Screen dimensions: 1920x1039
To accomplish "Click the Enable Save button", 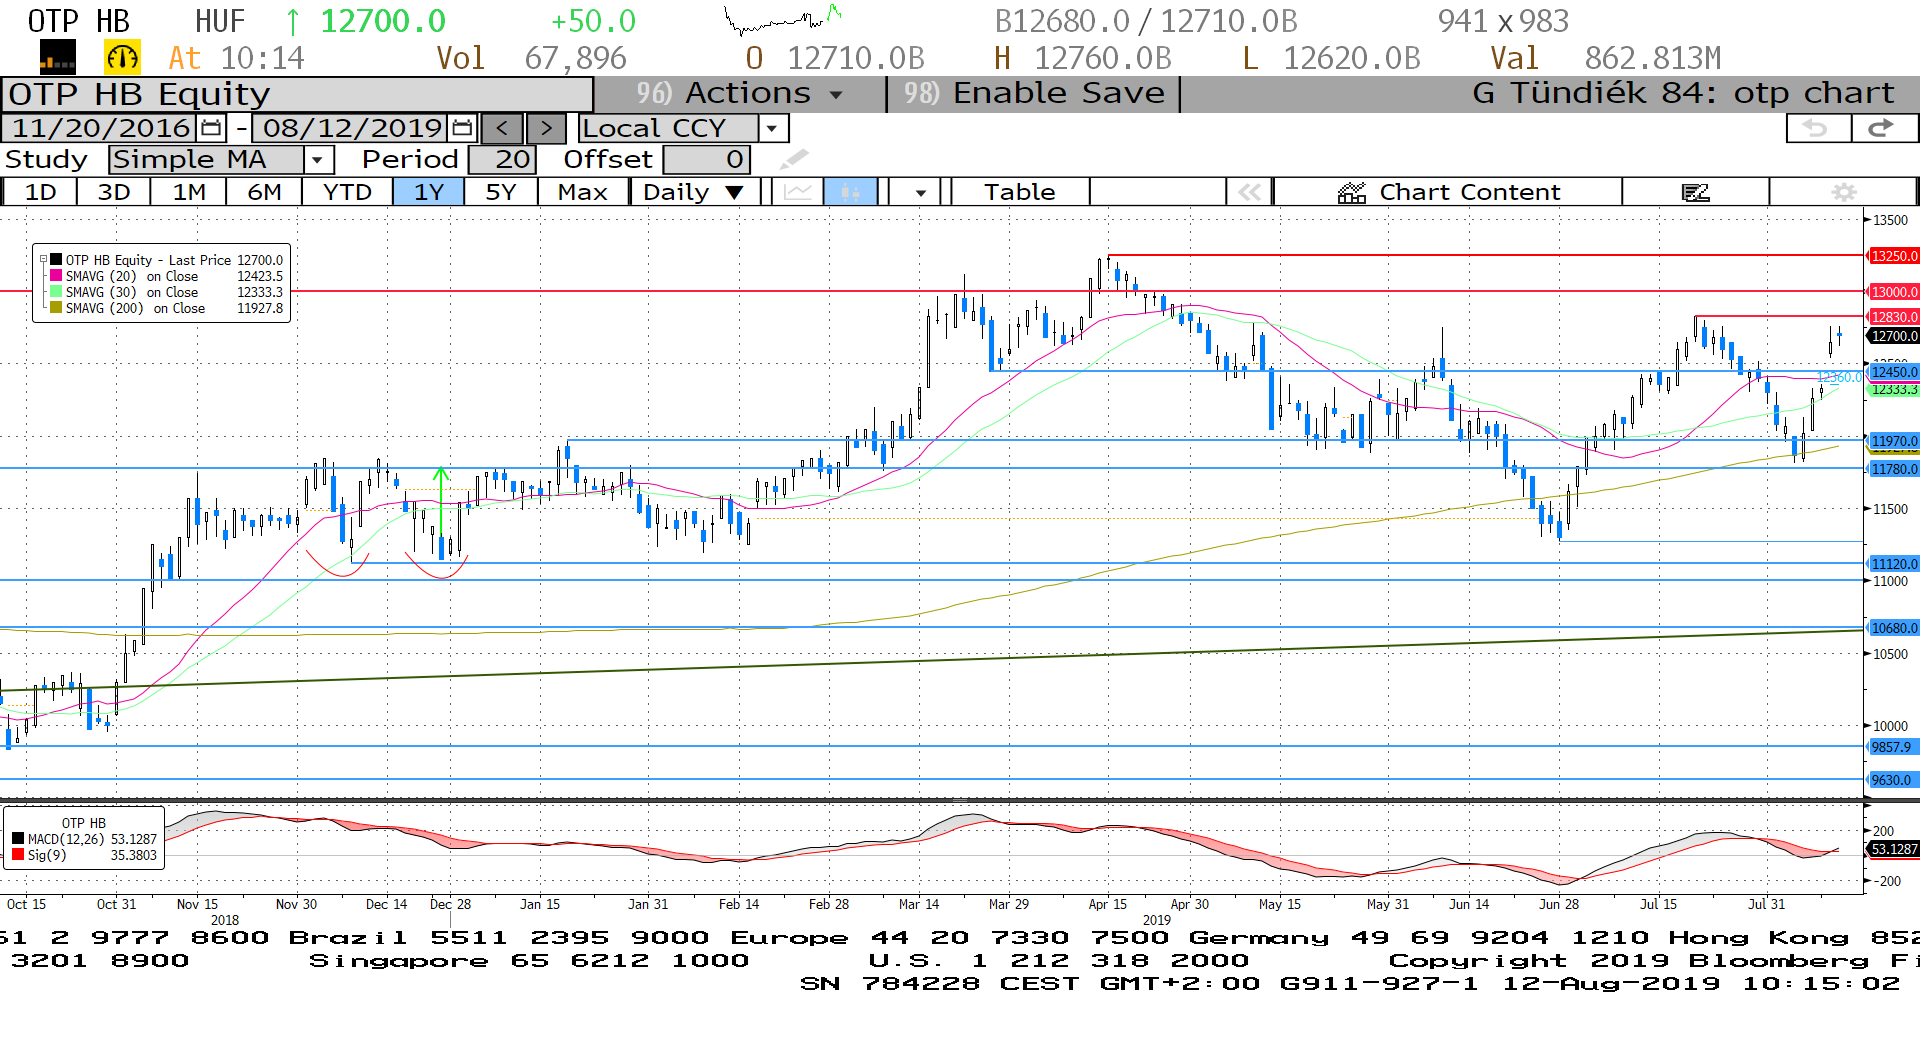I will tap(1033, 93).
